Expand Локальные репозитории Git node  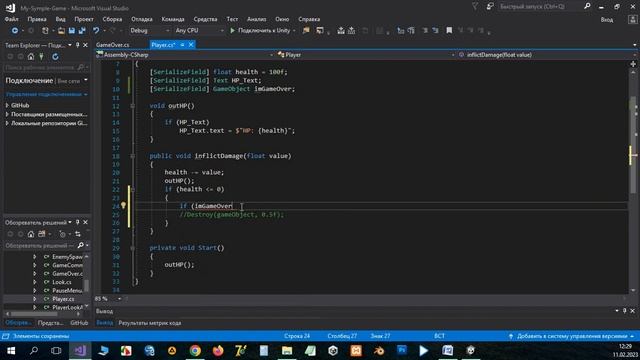click(x=7, y=123)
